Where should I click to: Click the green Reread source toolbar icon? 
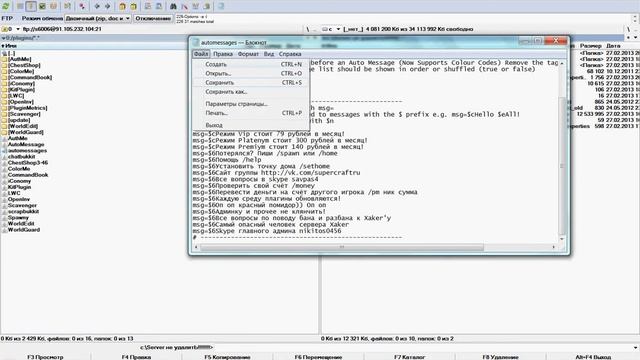(x=6, y=6)
